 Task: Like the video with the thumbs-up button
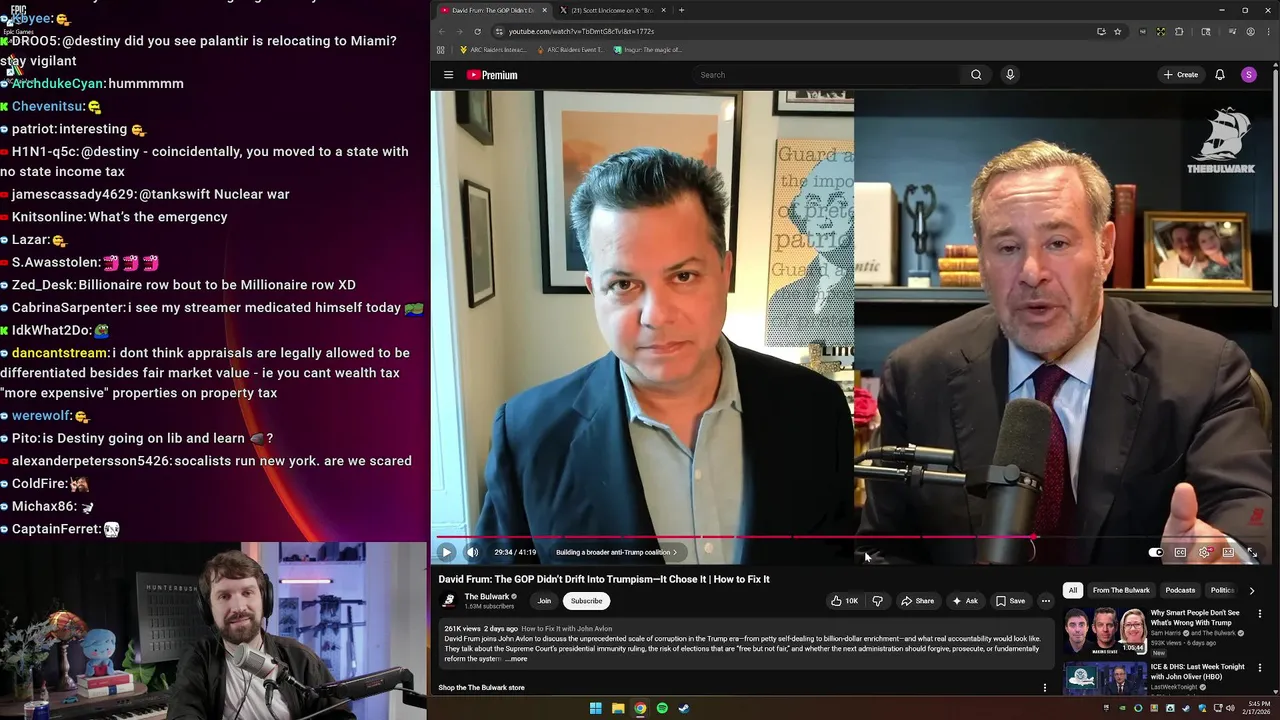coord(844,601)
